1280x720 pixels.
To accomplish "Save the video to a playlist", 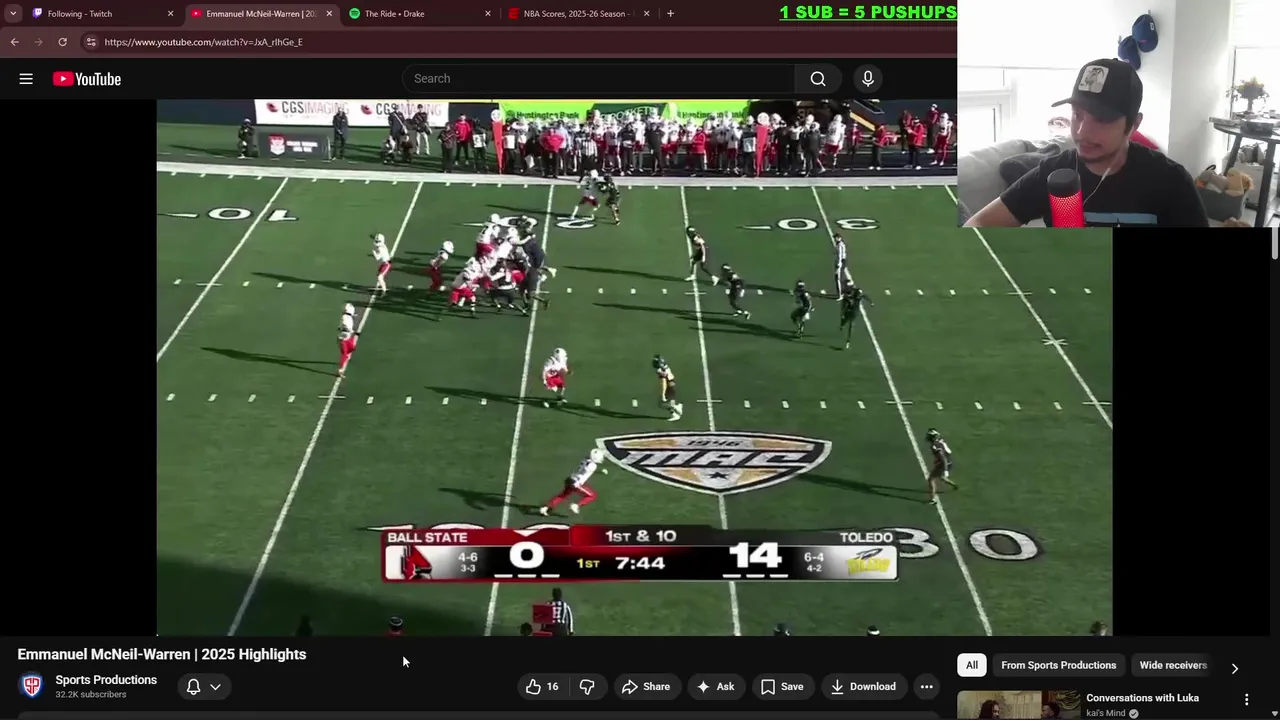I will 782,686.
